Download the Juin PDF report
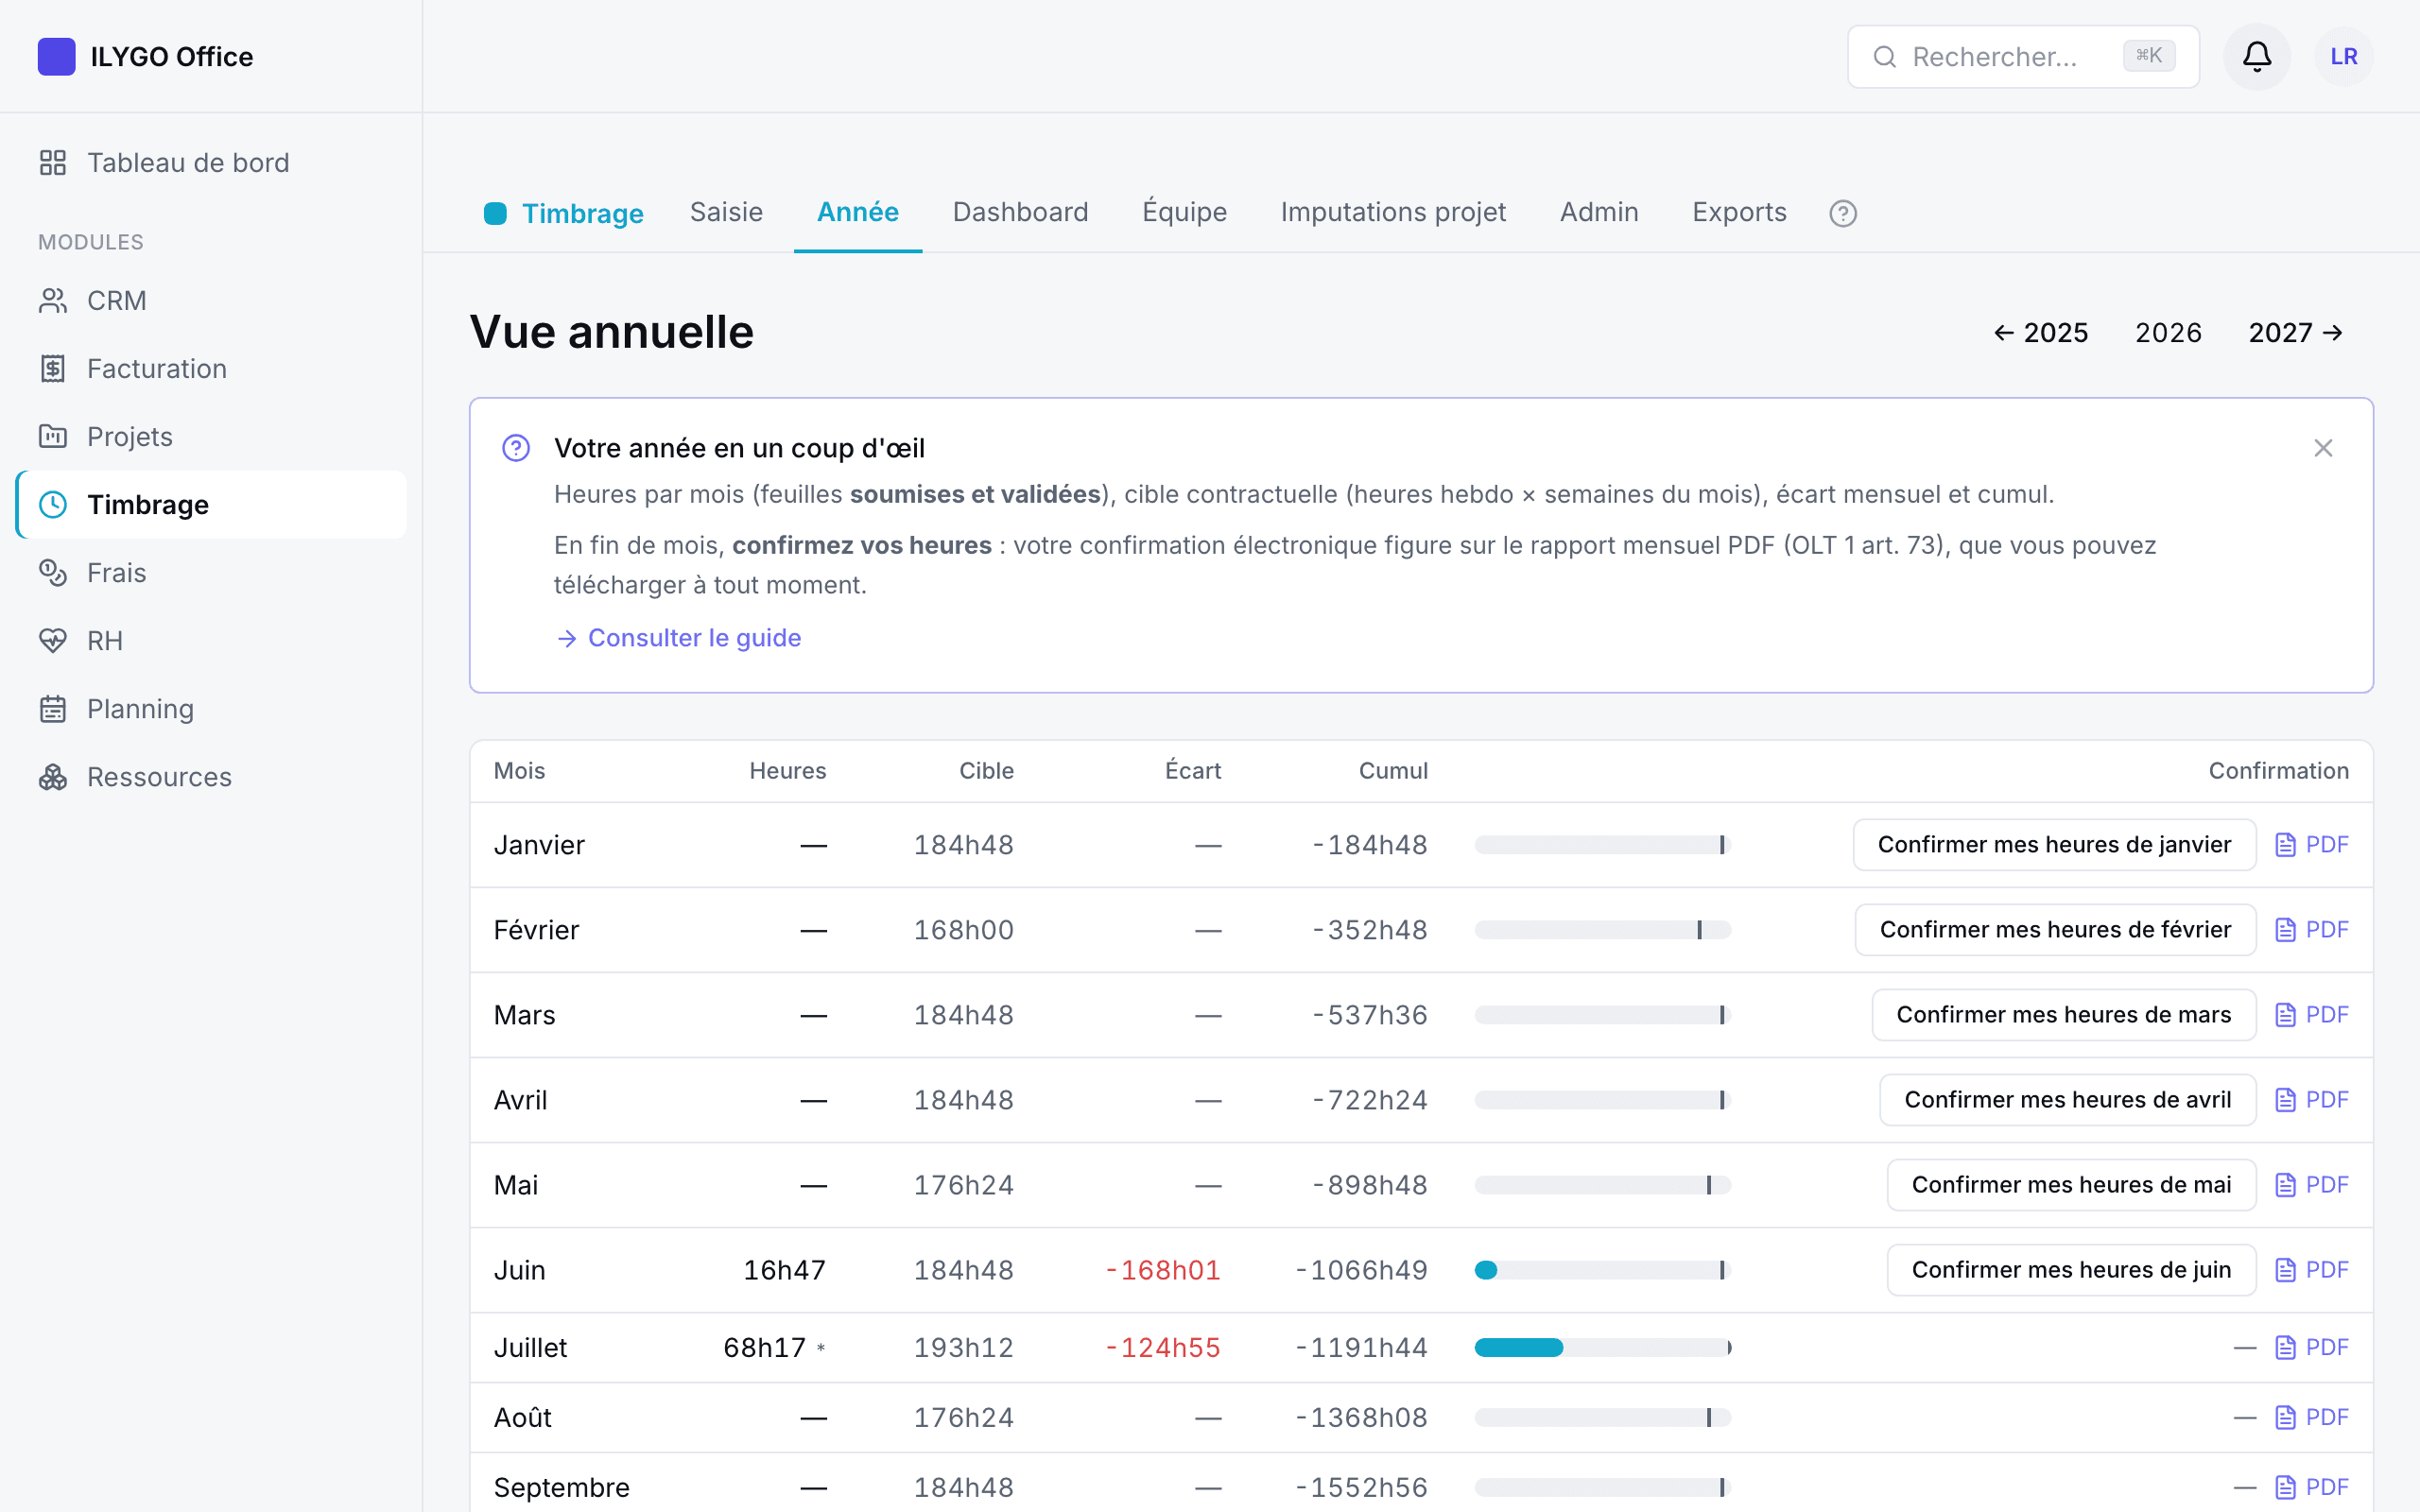Image resolution: width=2420 pixels, height=1512 pixels. coord(2311,1270)
